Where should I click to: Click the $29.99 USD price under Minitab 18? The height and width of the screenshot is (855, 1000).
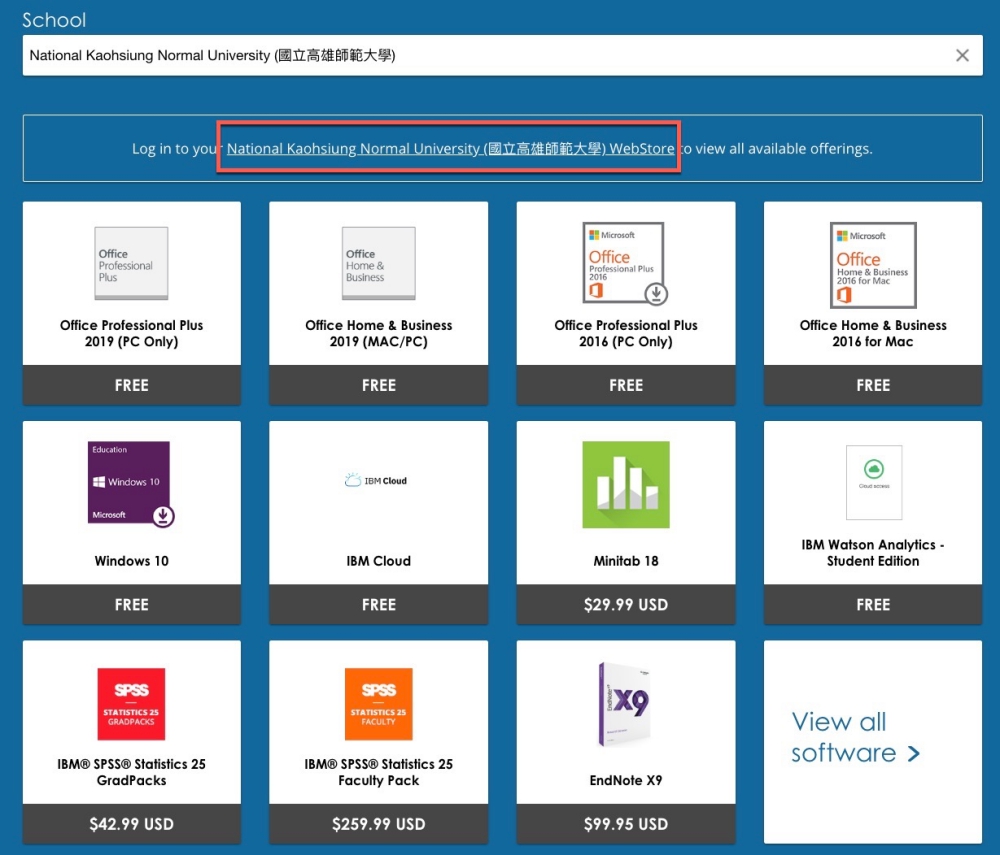pos(625,605)
